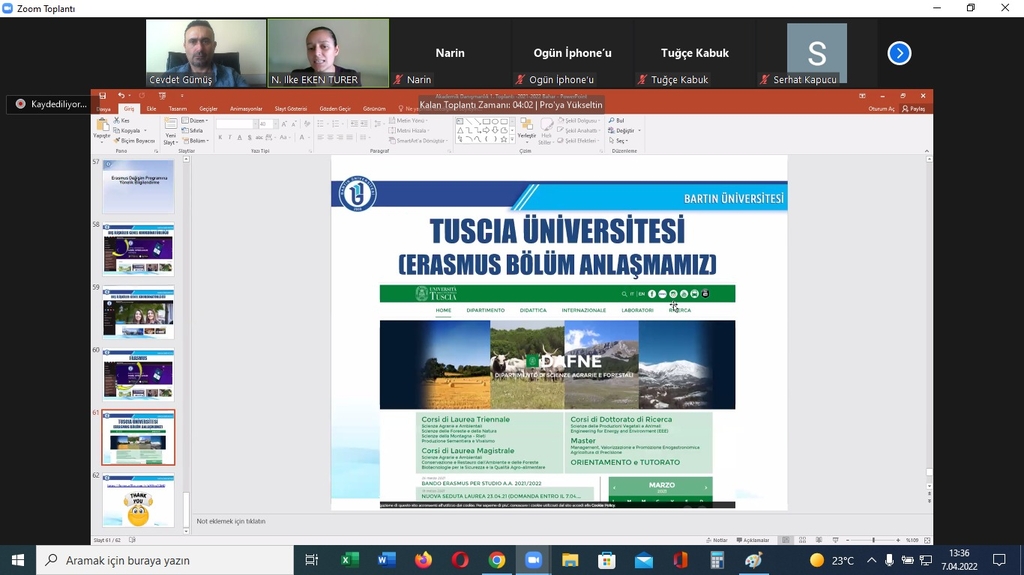Open Yerleştir arrange shapes menu

pos(526,130)
